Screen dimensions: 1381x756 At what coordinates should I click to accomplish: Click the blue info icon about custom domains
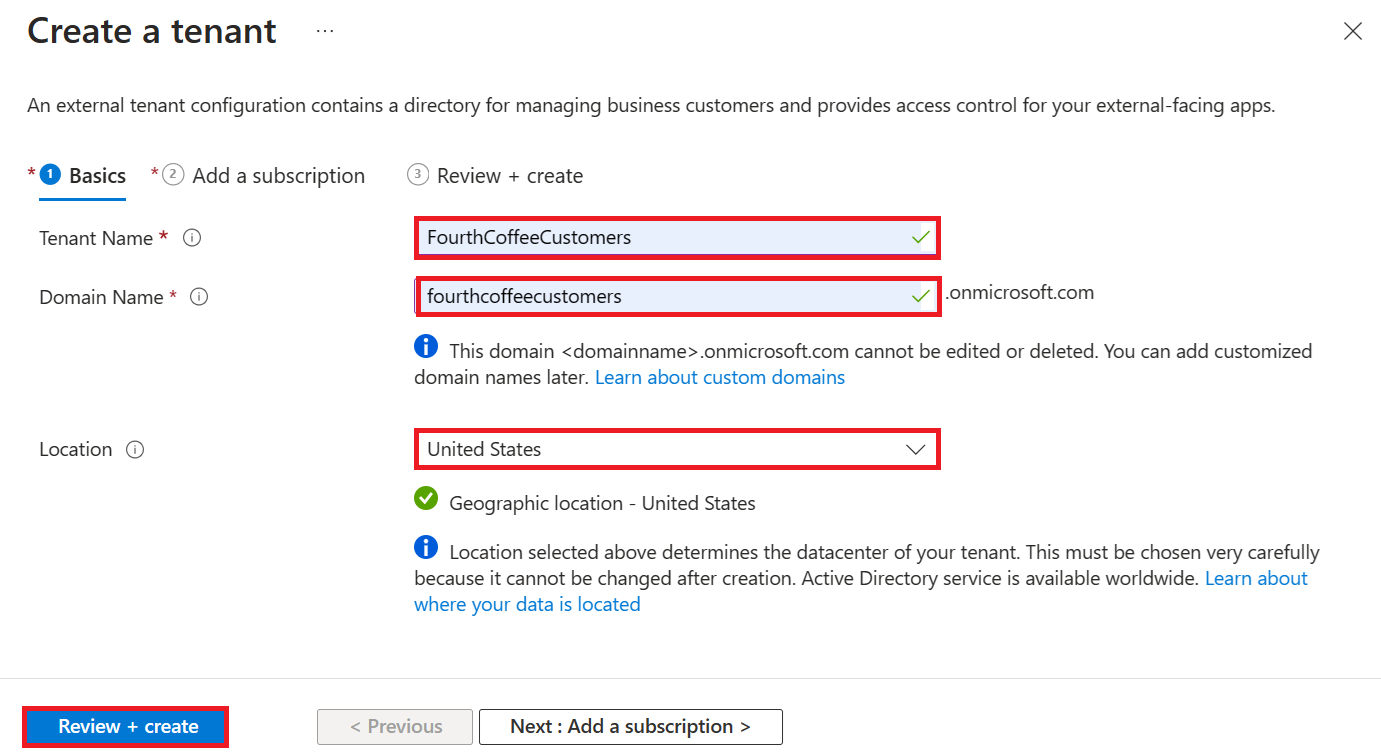425,346
